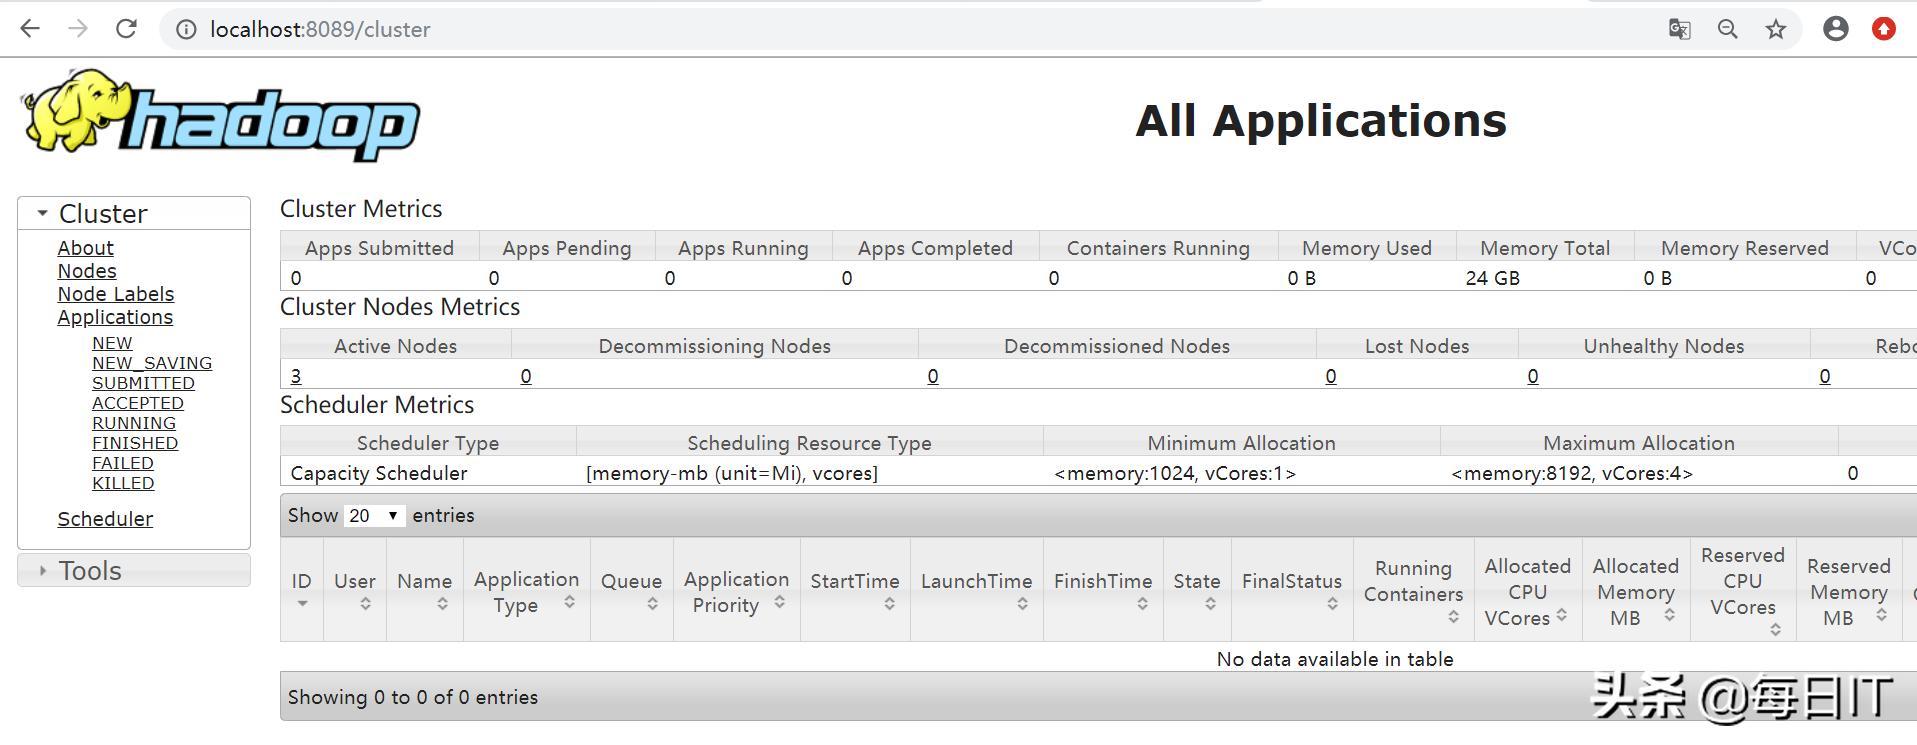
Task: Click the address bar URL localhost:8089/cluster
Action: pos(320,30)
